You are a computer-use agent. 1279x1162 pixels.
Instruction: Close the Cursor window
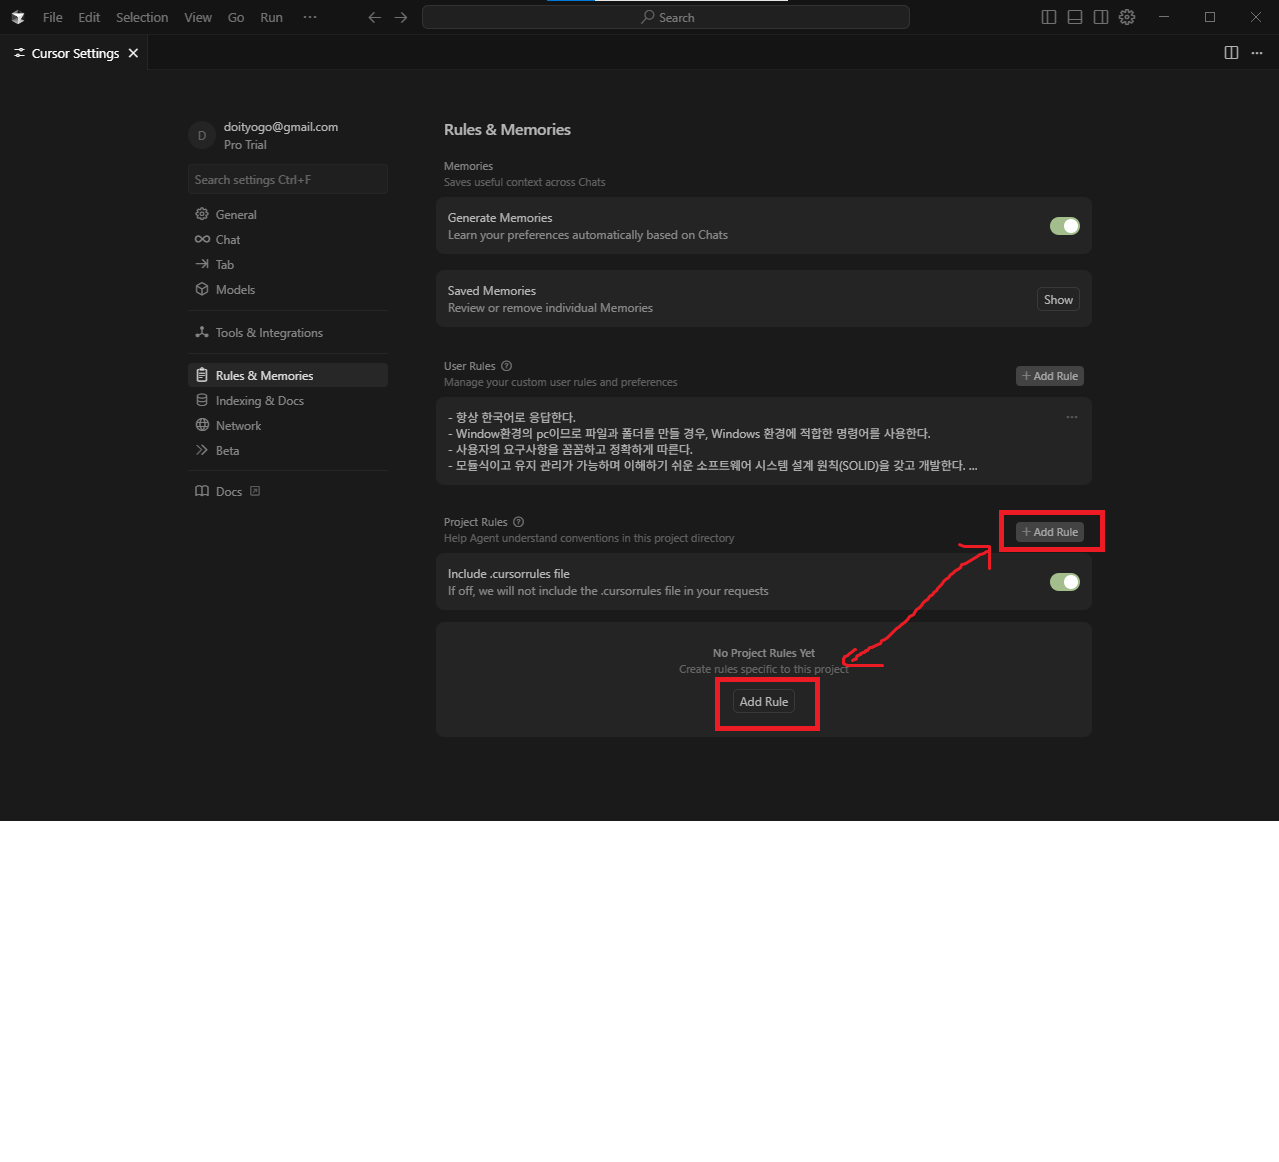point(1256,17)
